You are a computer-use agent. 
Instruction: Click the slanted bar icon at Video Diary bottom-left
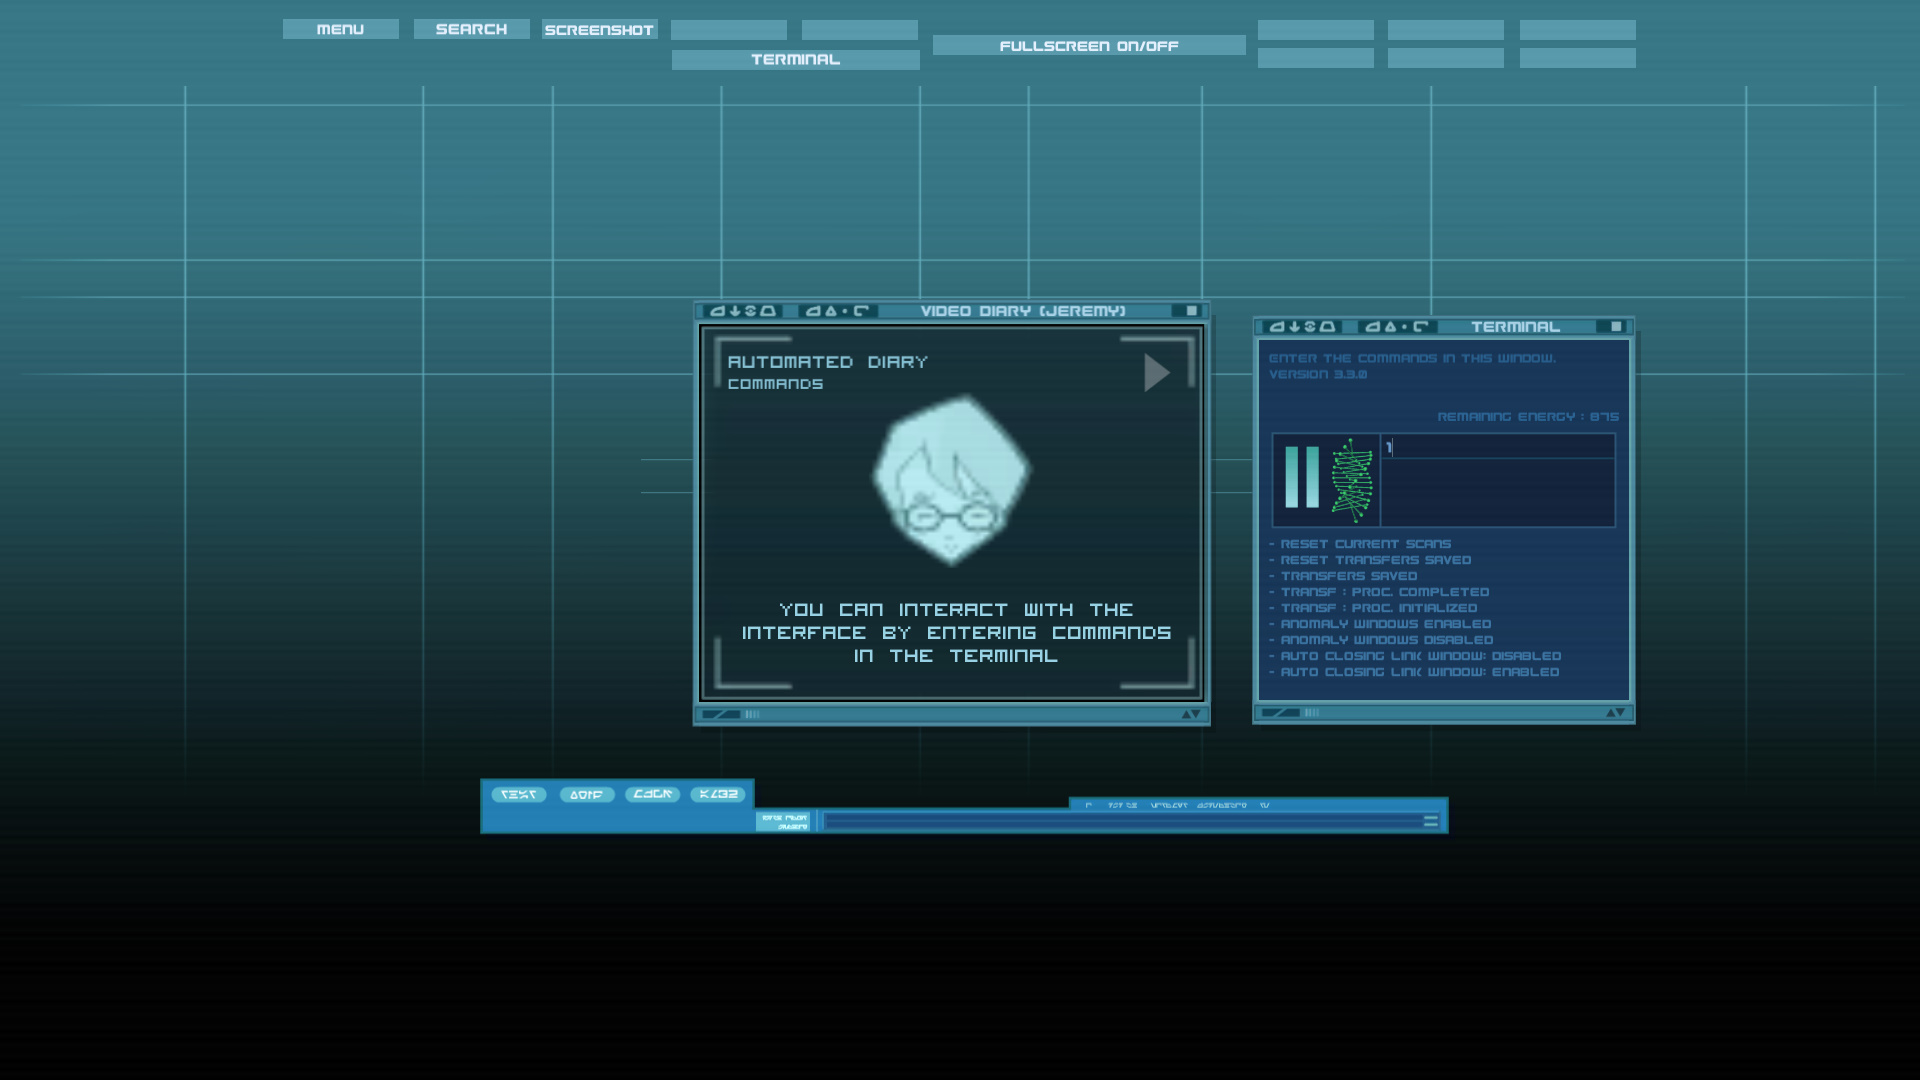[x=721, y=714]
